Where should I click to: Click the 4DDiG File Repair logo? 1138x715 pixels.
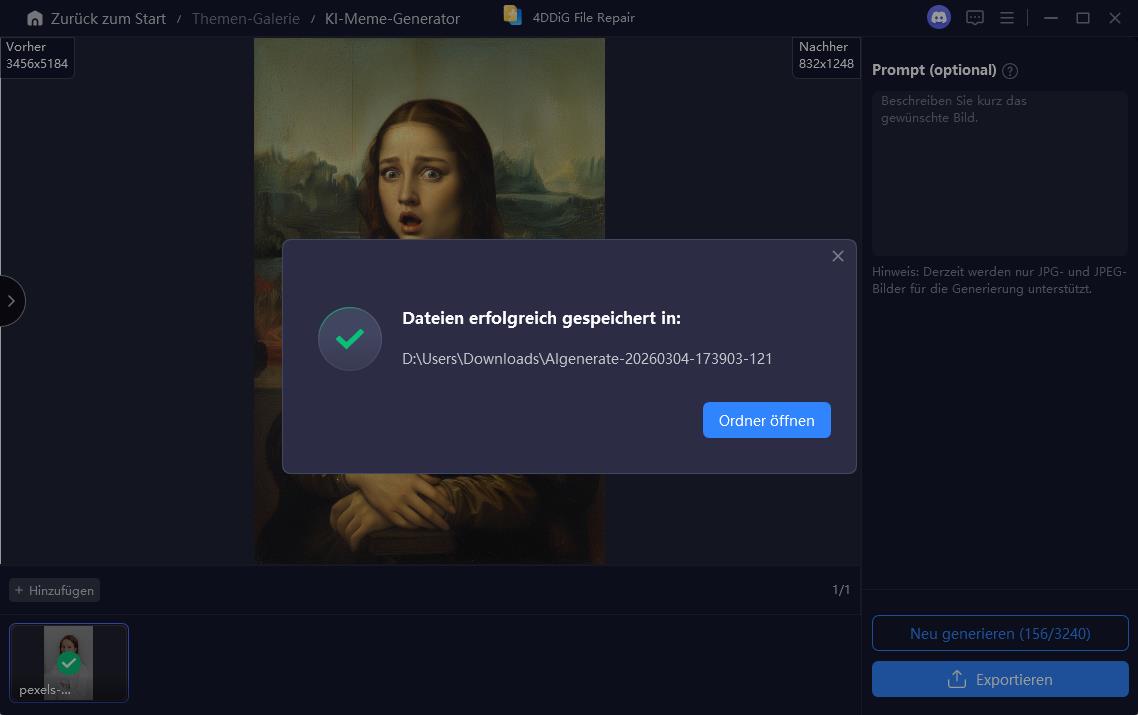(x=512, y=16)
